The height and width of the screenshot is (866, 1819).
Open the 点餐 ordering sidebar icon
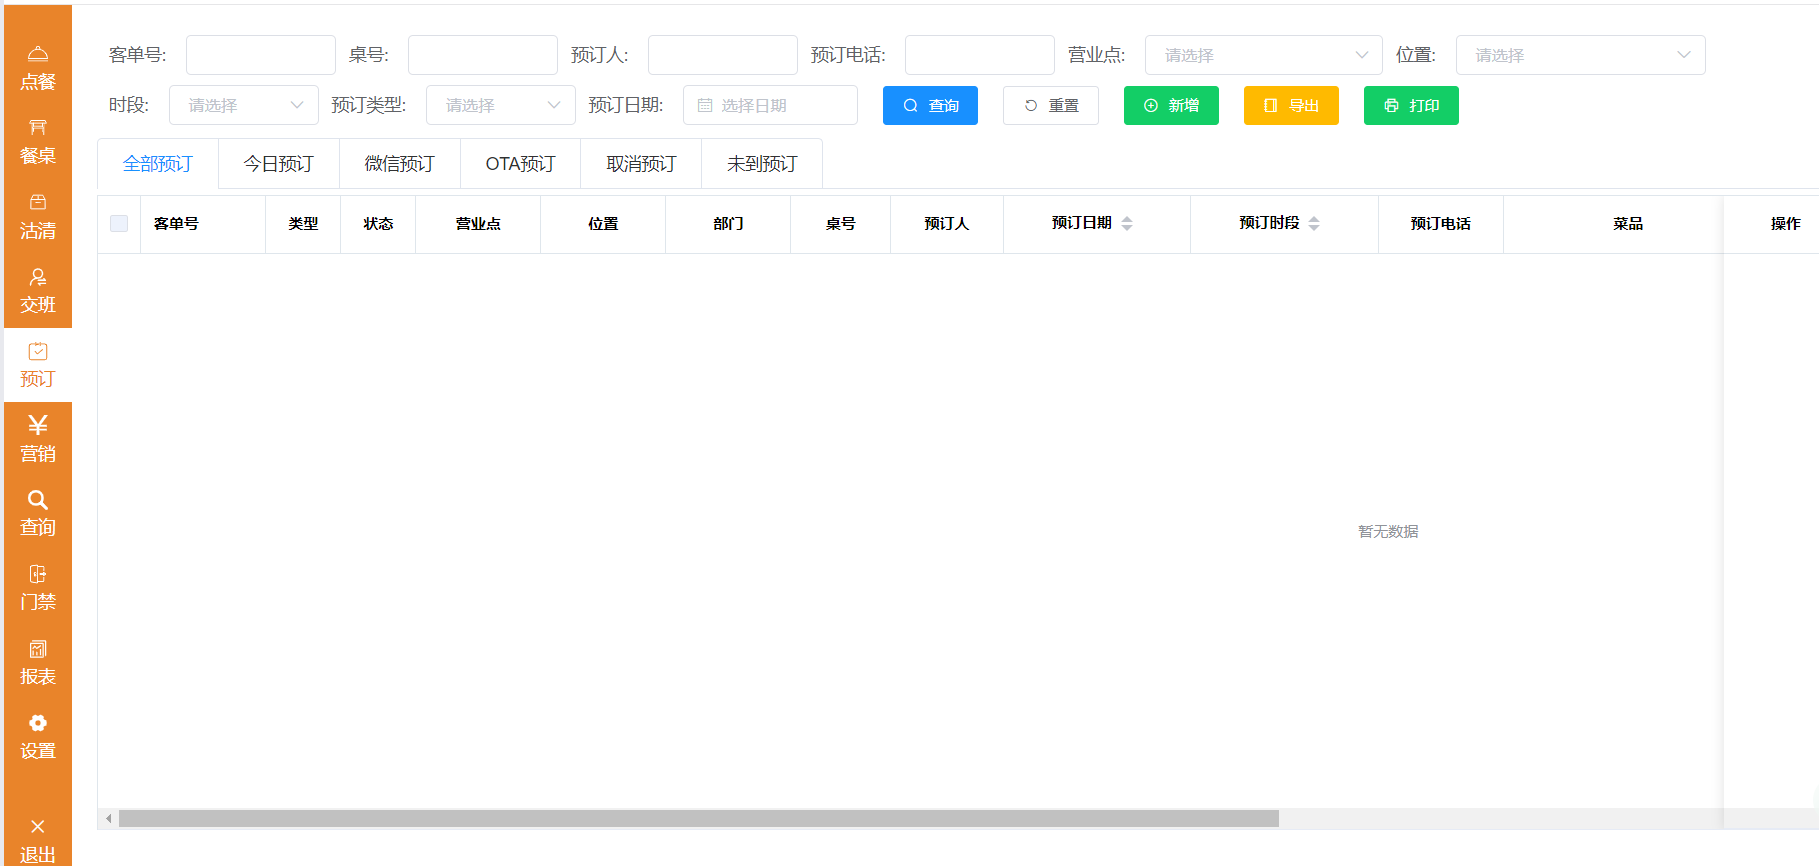point(38,67)
